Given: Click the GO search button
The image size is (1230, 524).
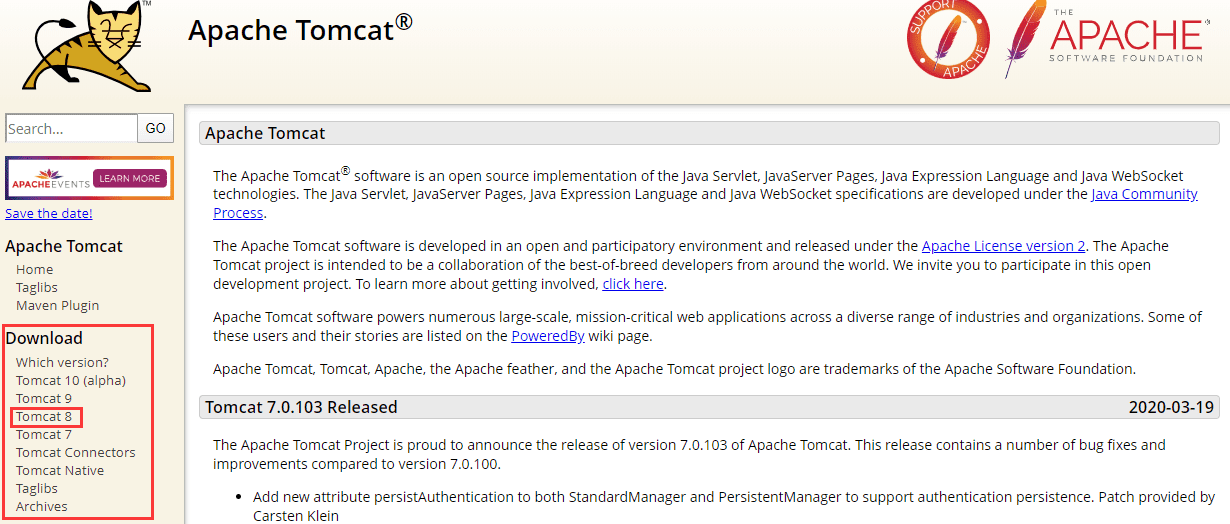Looking at the screenshot, I should point(156,128).
